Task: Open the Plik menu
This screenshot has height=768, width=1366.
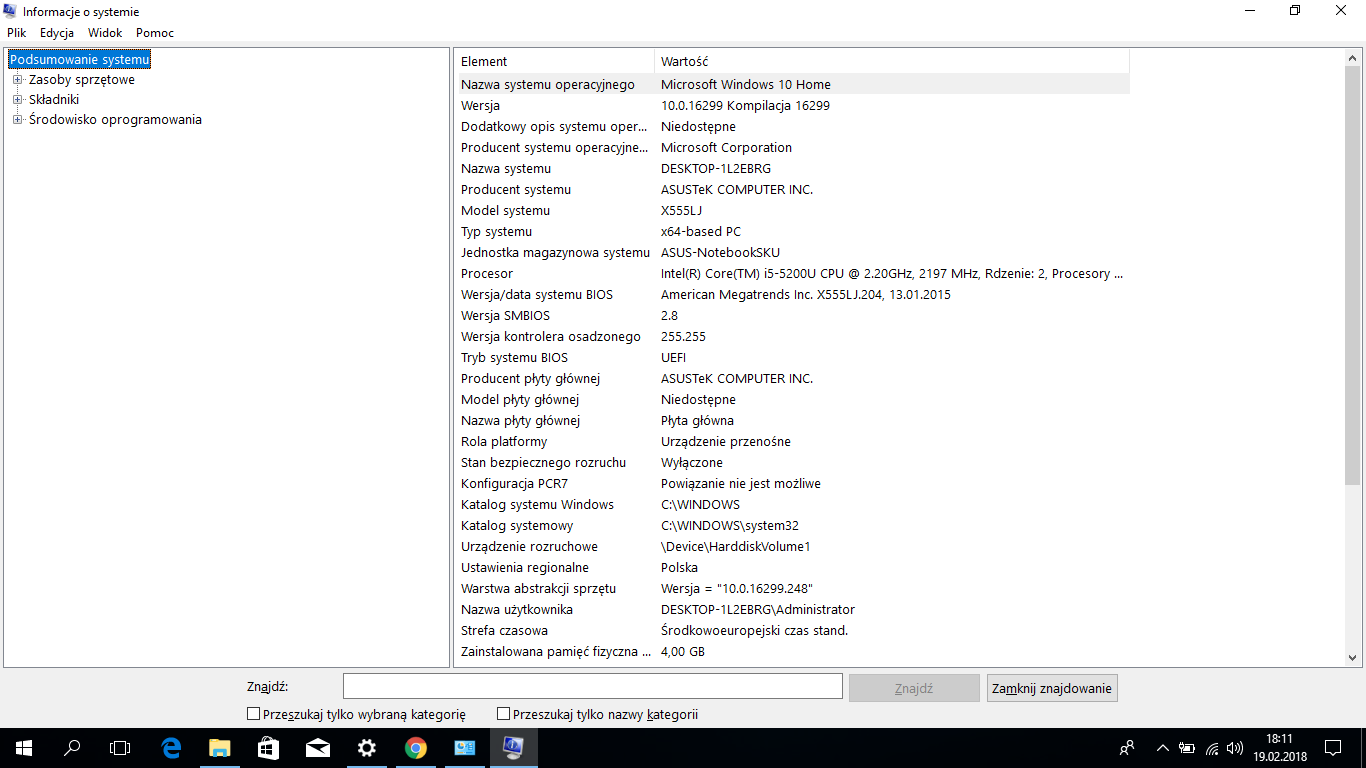Action: coord(16,33)
